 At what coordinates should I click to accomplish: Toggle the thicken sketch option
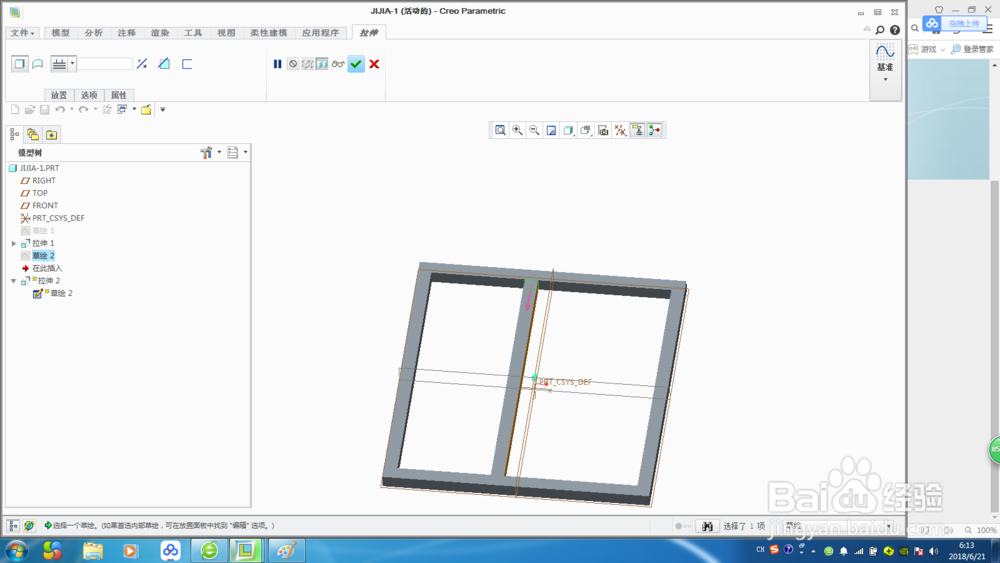(x=187, y=64)
